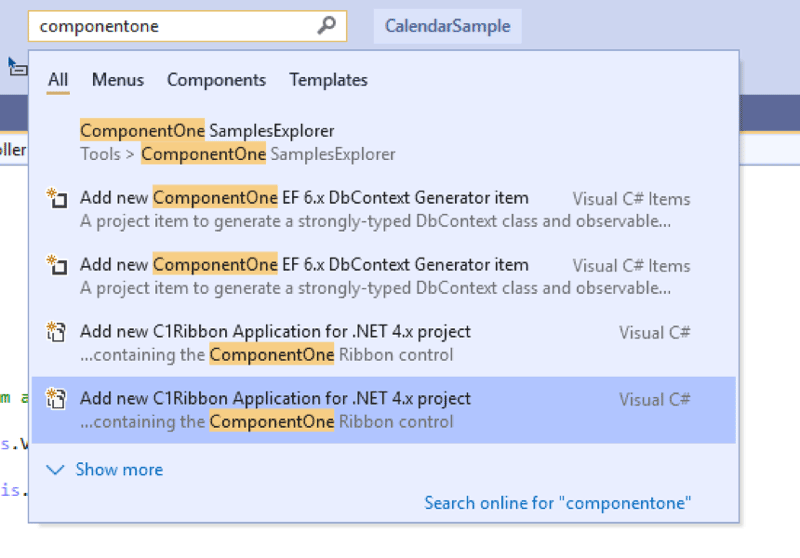Select second "Add new ComponentOne EF 6.x" title
Viewport: 800px width, 558px height.
tap(304, 264)
